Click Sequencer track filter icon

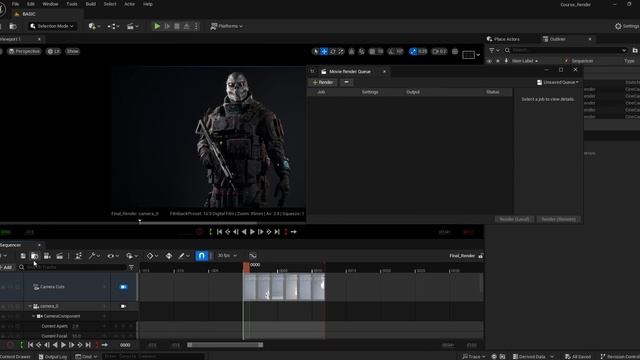click(x=131, y=267)
